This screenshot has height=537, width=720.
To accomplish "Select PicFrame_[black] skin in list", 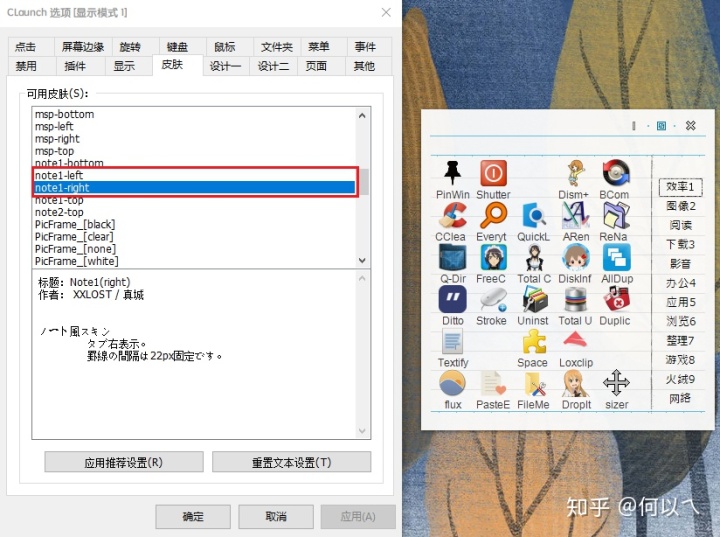I will (x=194, y=225).
